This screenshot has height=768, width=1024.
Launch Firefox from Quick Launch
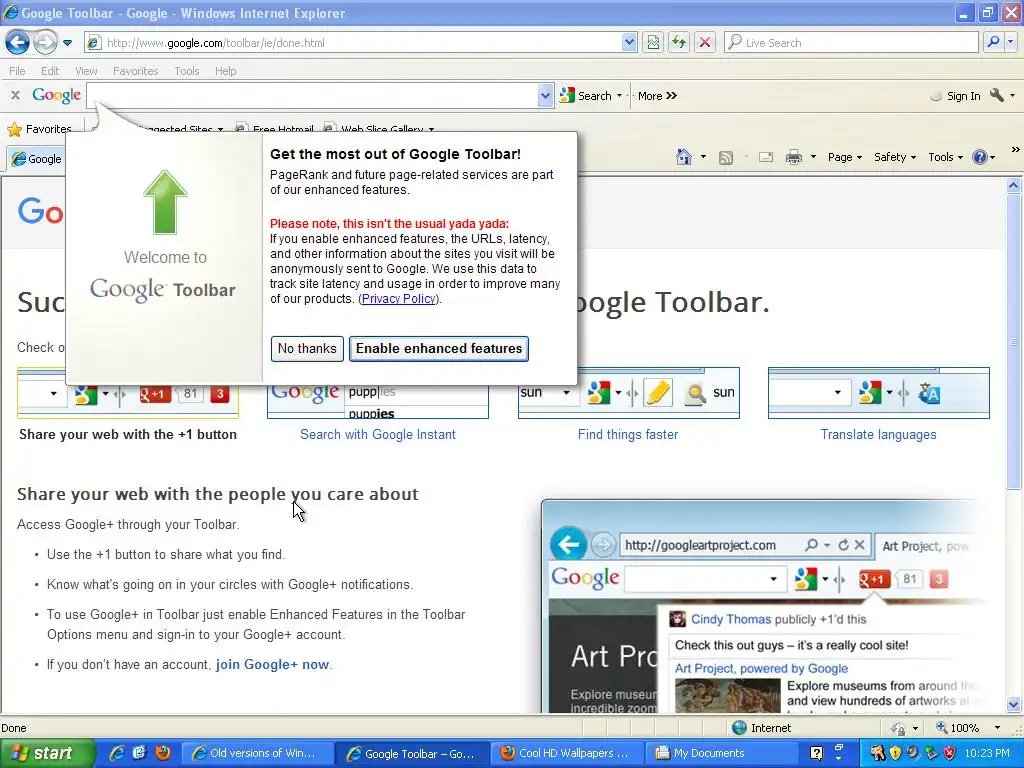[x=163, y=753]
